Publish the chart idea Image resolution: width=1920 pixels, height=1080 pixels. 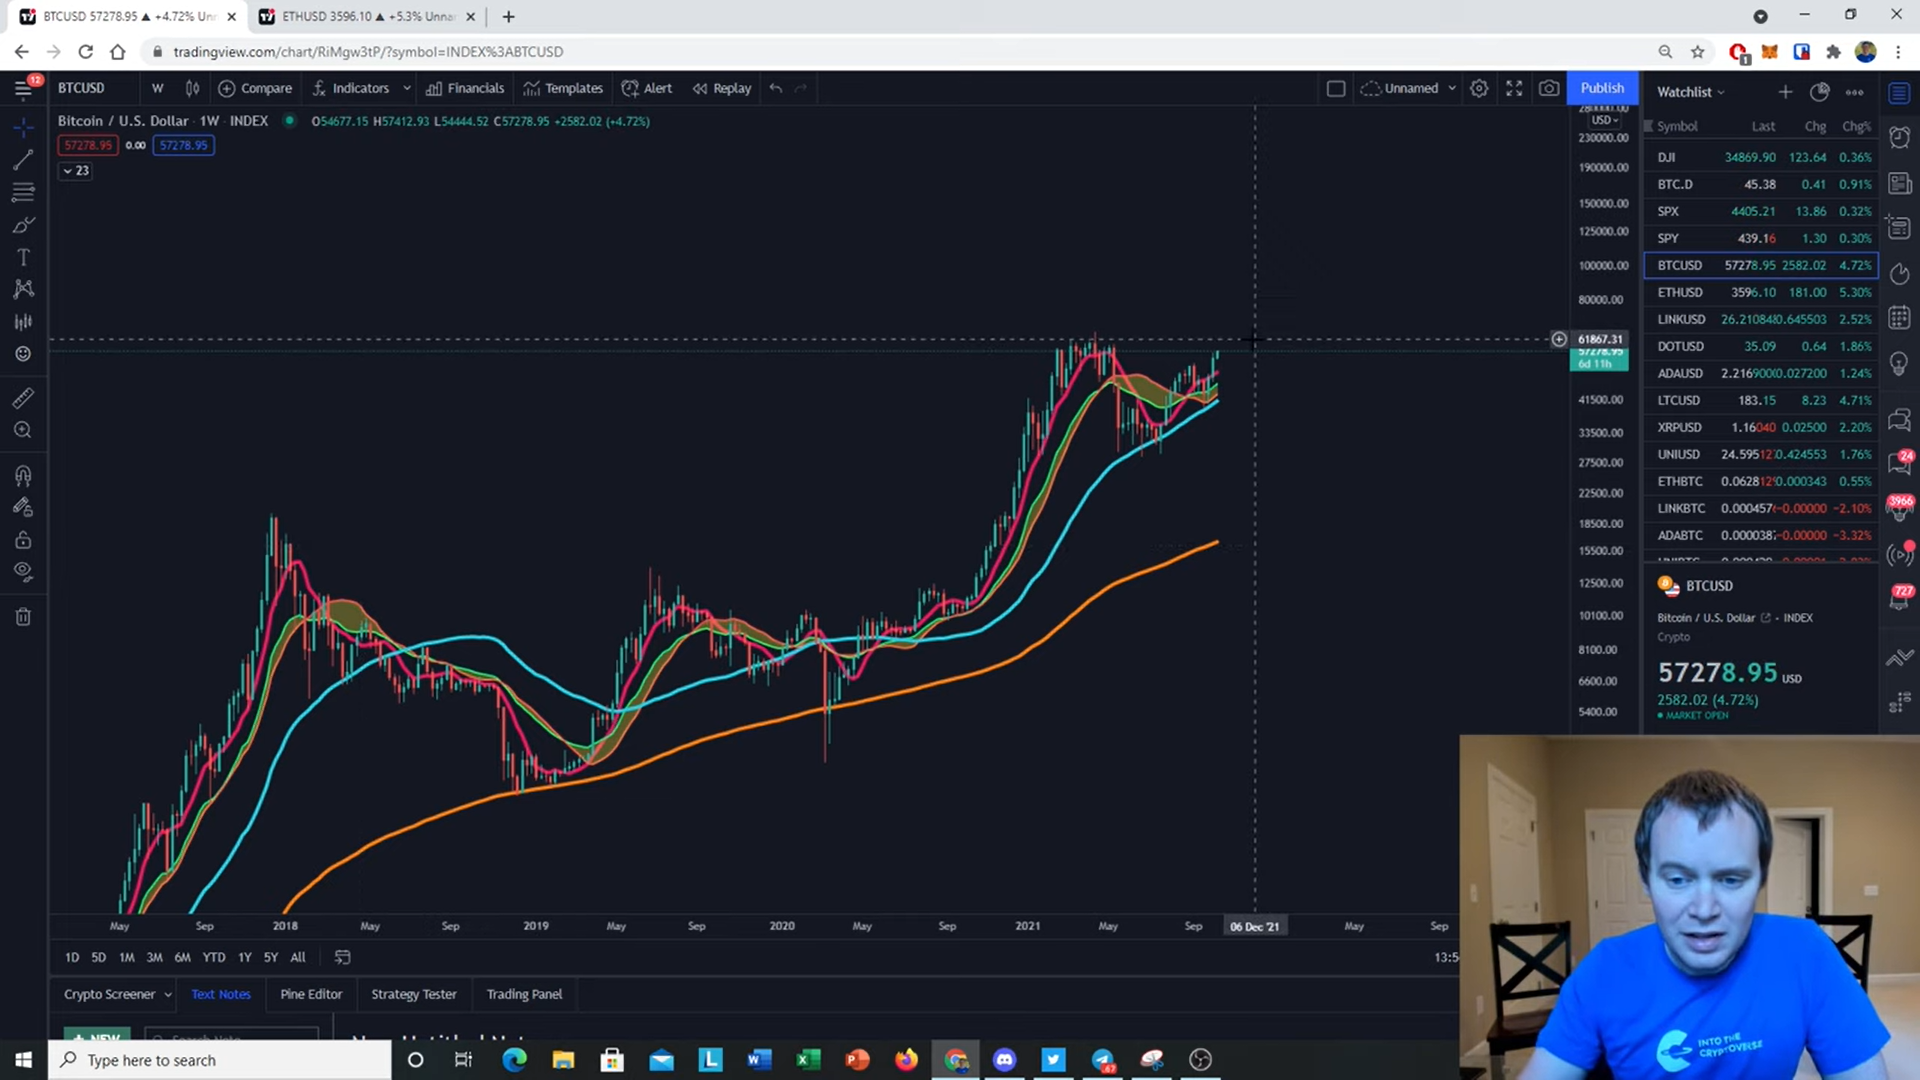click(x=1602, y=88)
